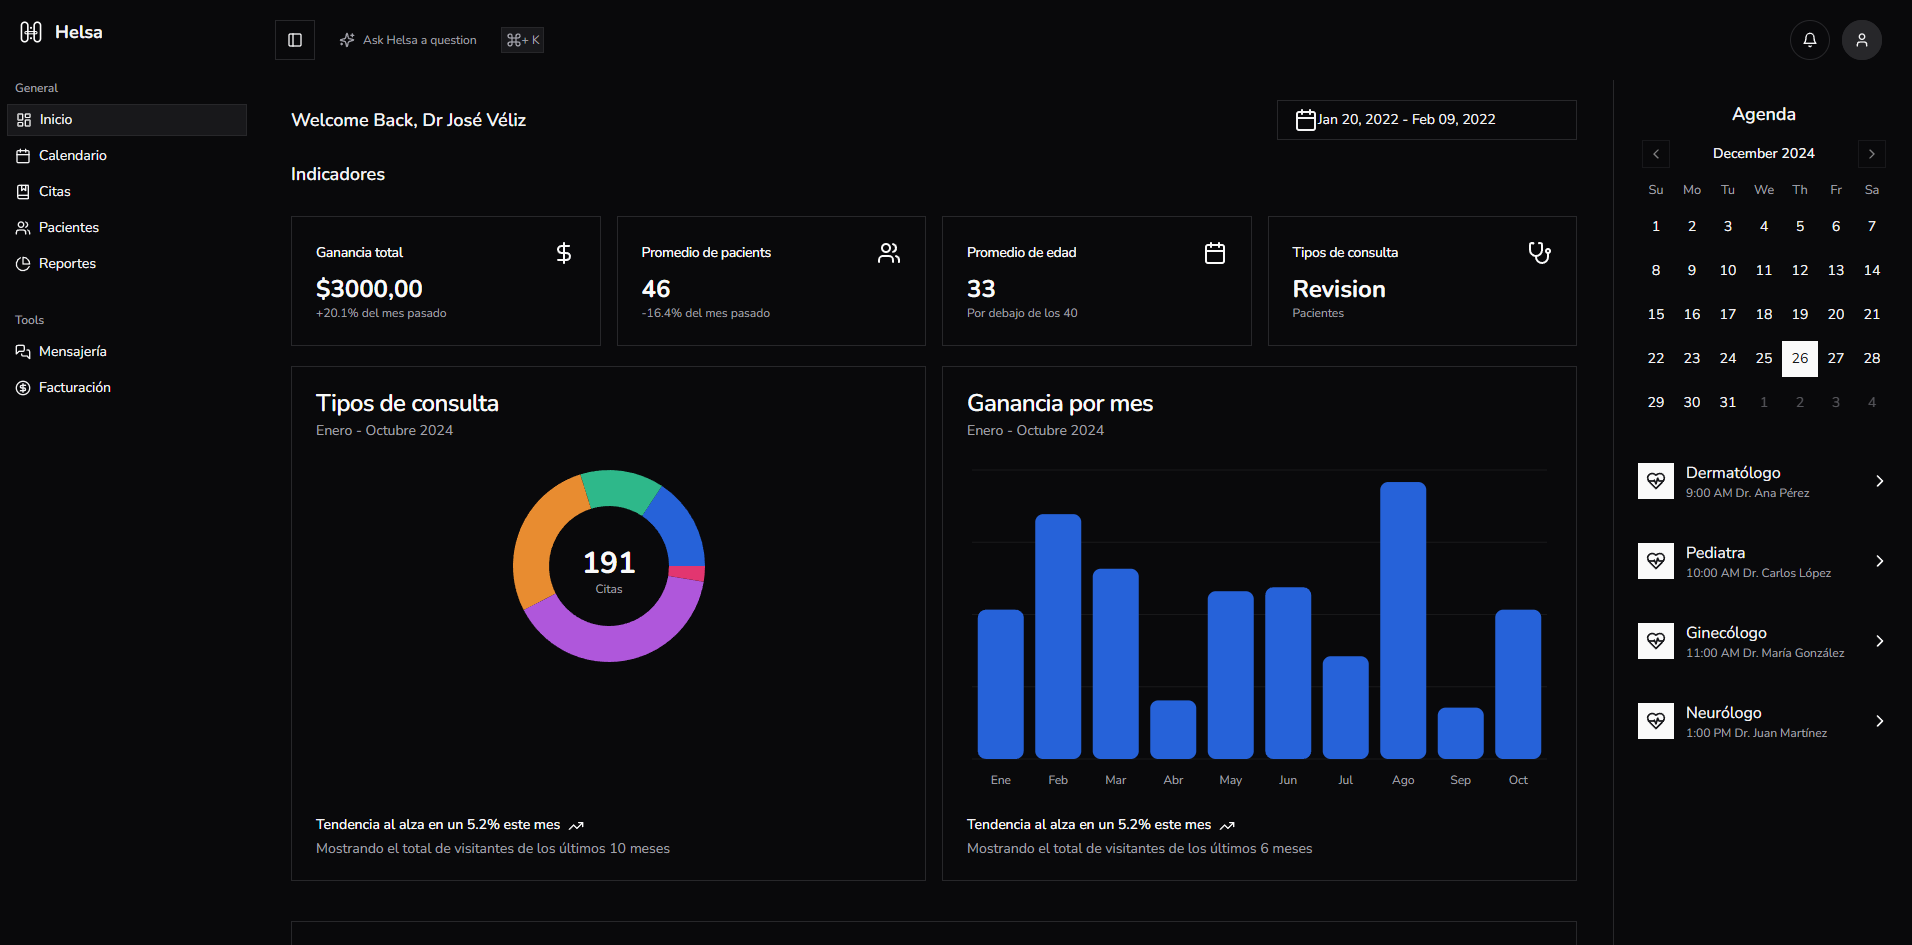This screenshot has height=945, width=1912.
Task: Click the Pediatra heart pulse icon
Action: (x=1656, y=561)
